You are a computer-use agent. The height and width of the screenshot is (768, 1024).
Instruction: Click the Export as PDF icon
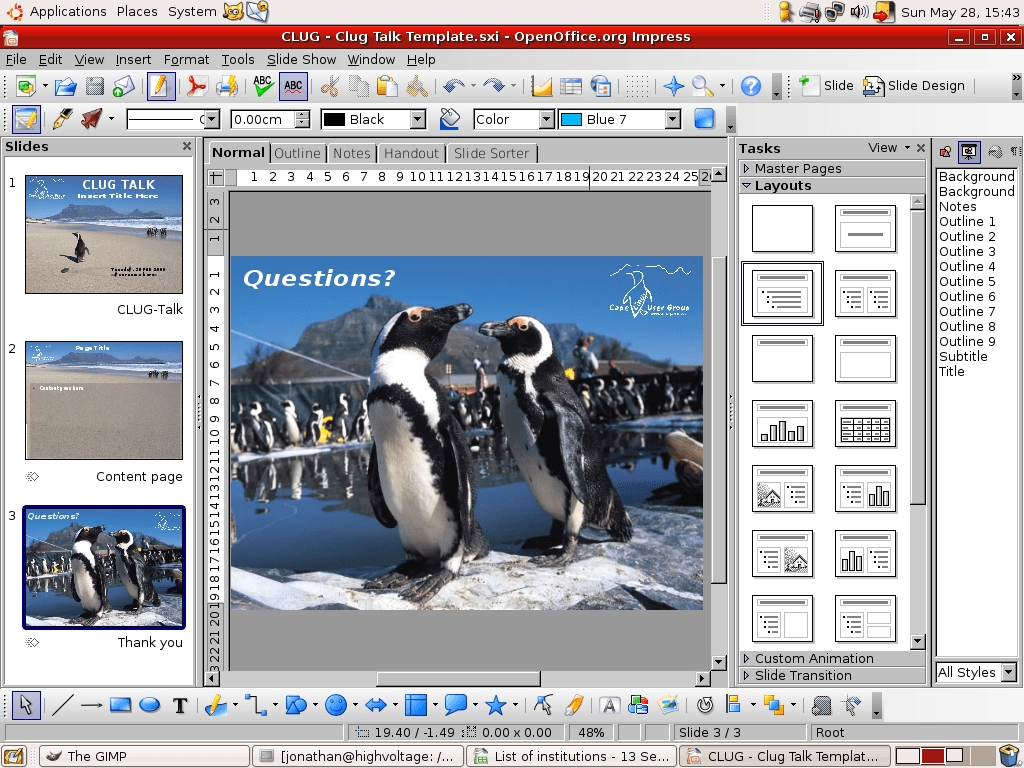click(x=197, y=86)
